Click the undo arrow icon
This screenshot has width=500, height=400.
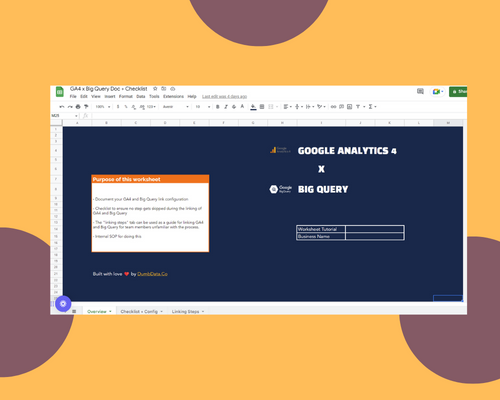click(x=62, y=107)
